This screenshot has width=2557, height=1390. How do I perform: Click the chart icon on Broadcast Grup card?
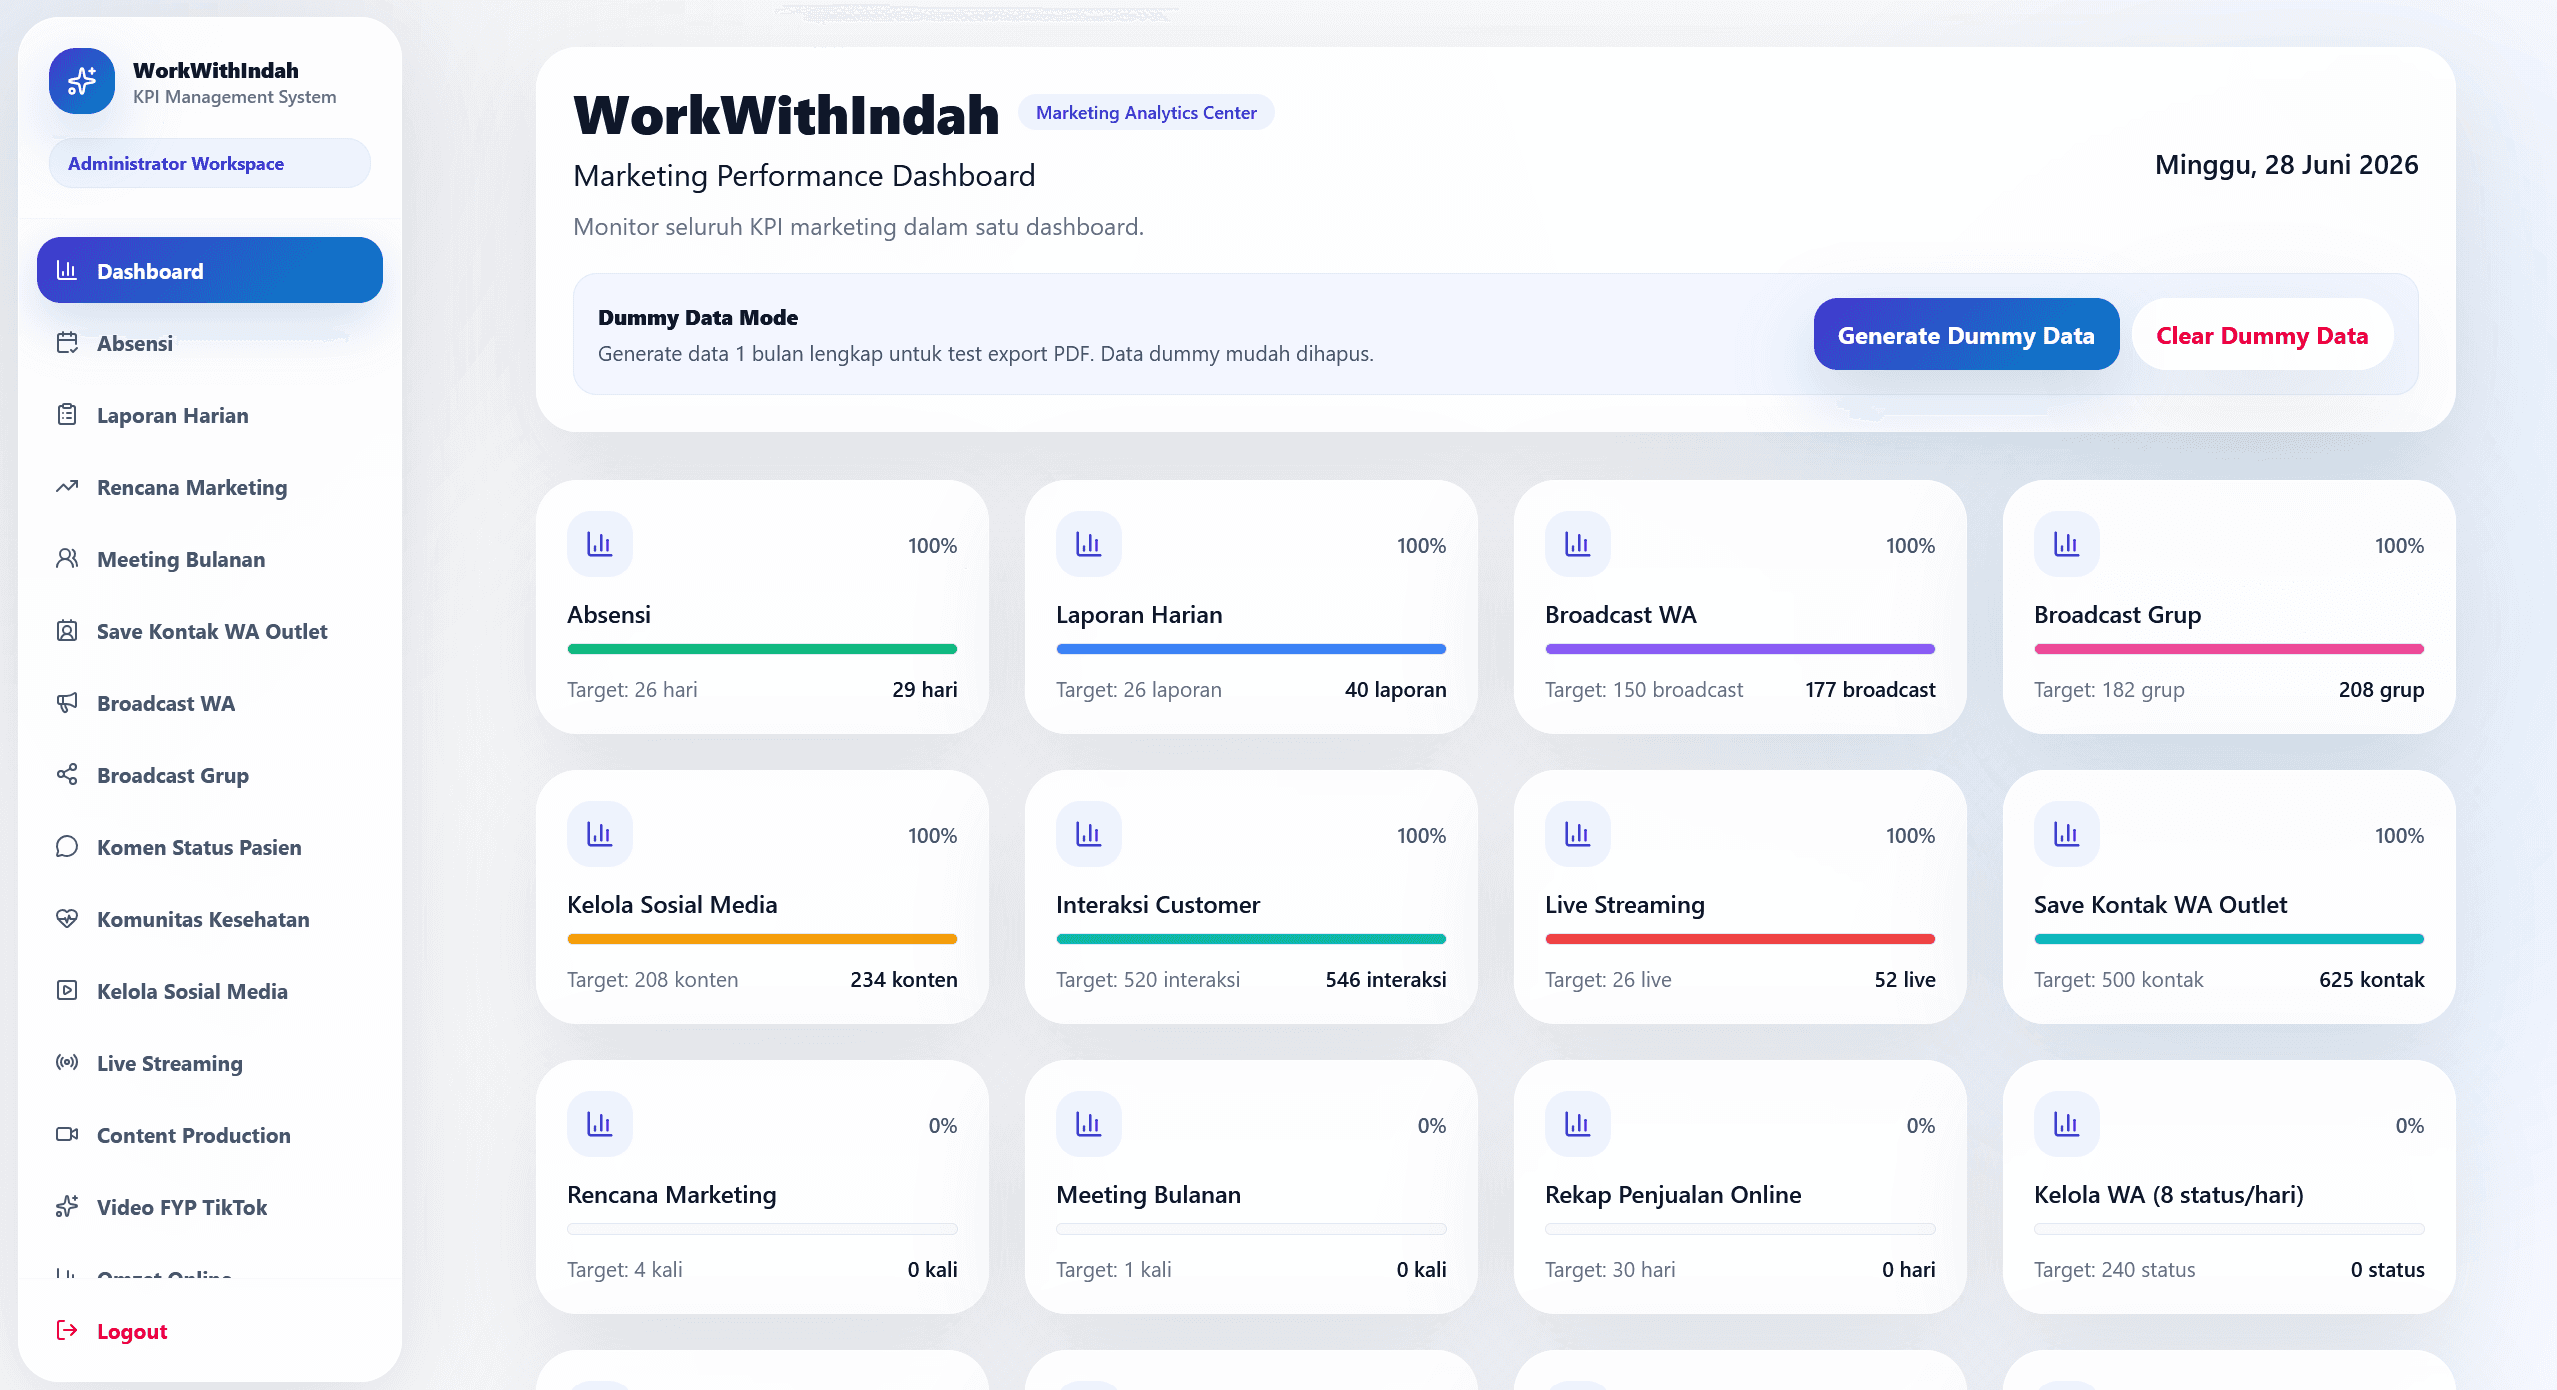2067,544
